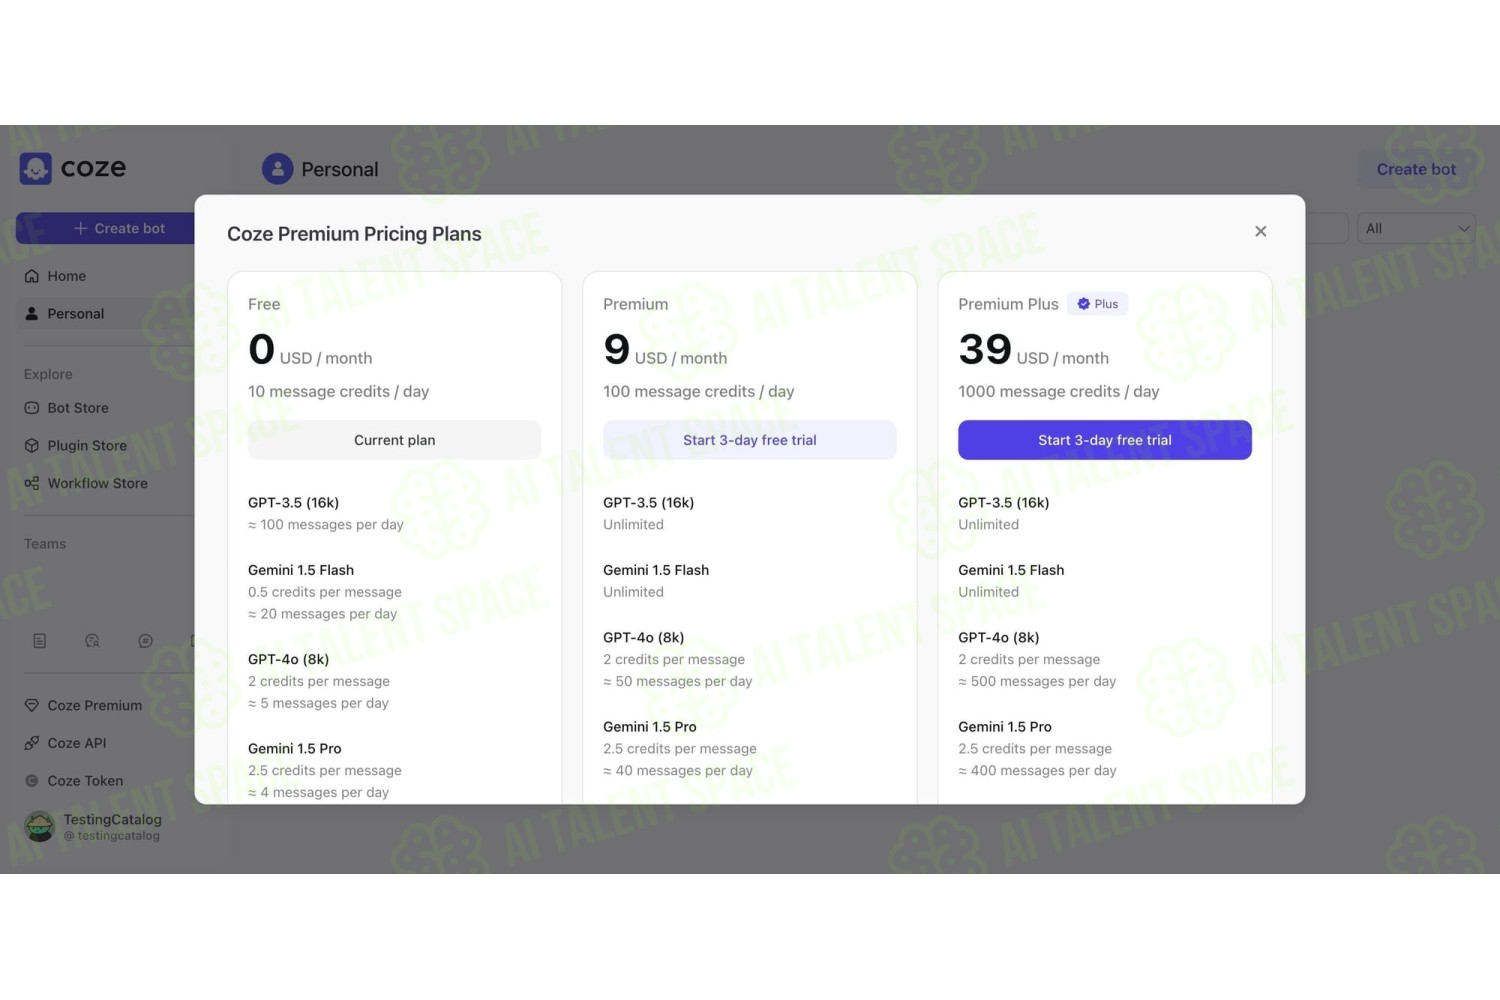Screen dimensions: 1500x1000
Task: Click the 0 USD / month price
Action: click(x=310, y=350)
